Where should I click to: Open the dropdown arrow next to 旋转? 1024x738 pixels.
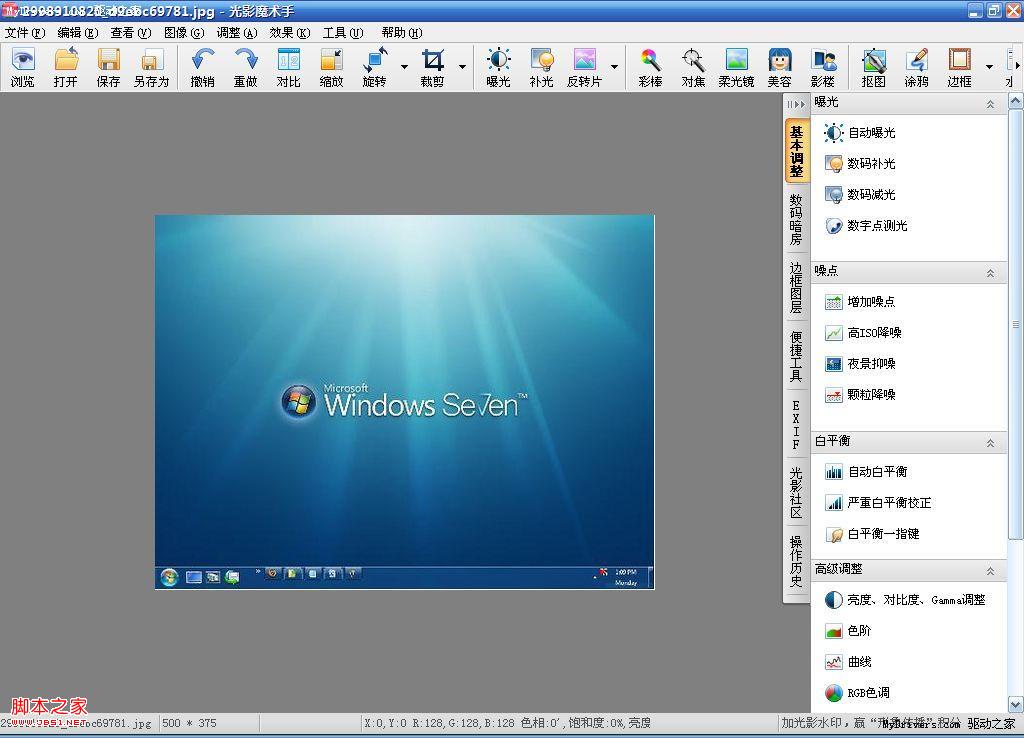[404, 67]
